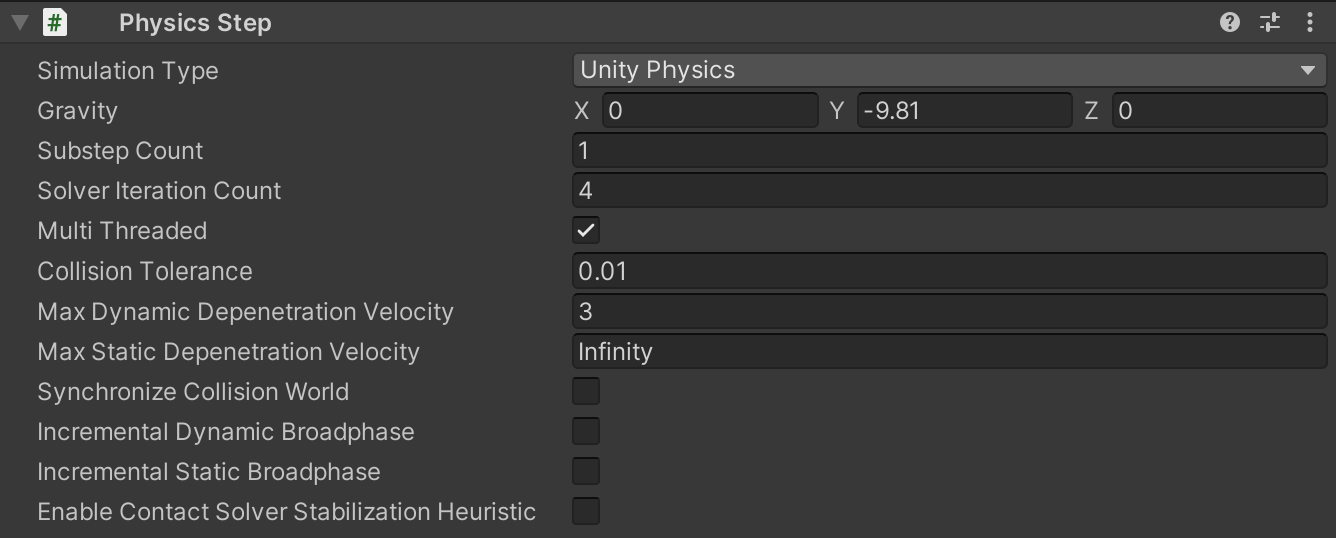
Task: Open the component presets icon
Action: [1270, 22]
